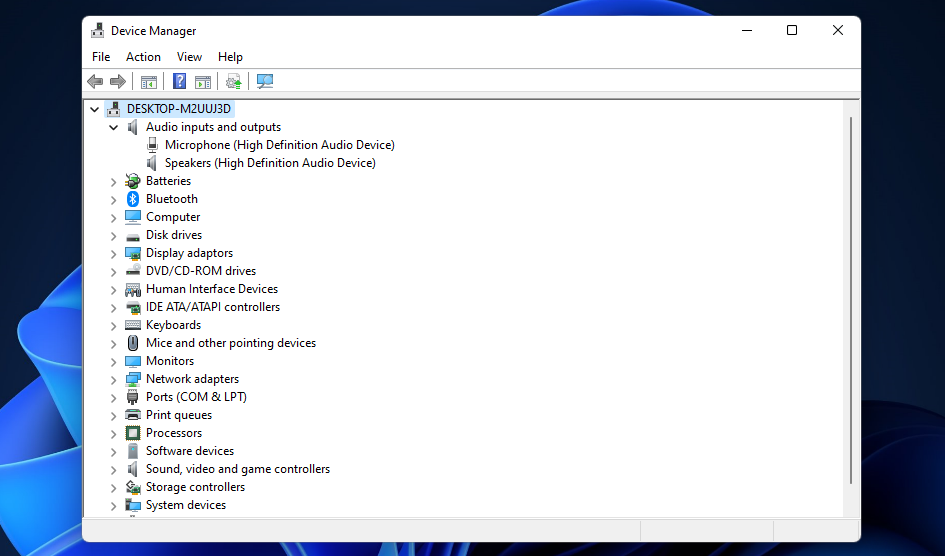
Task: Click the Forward arrow toolbar icon
Action: [118, 82]
